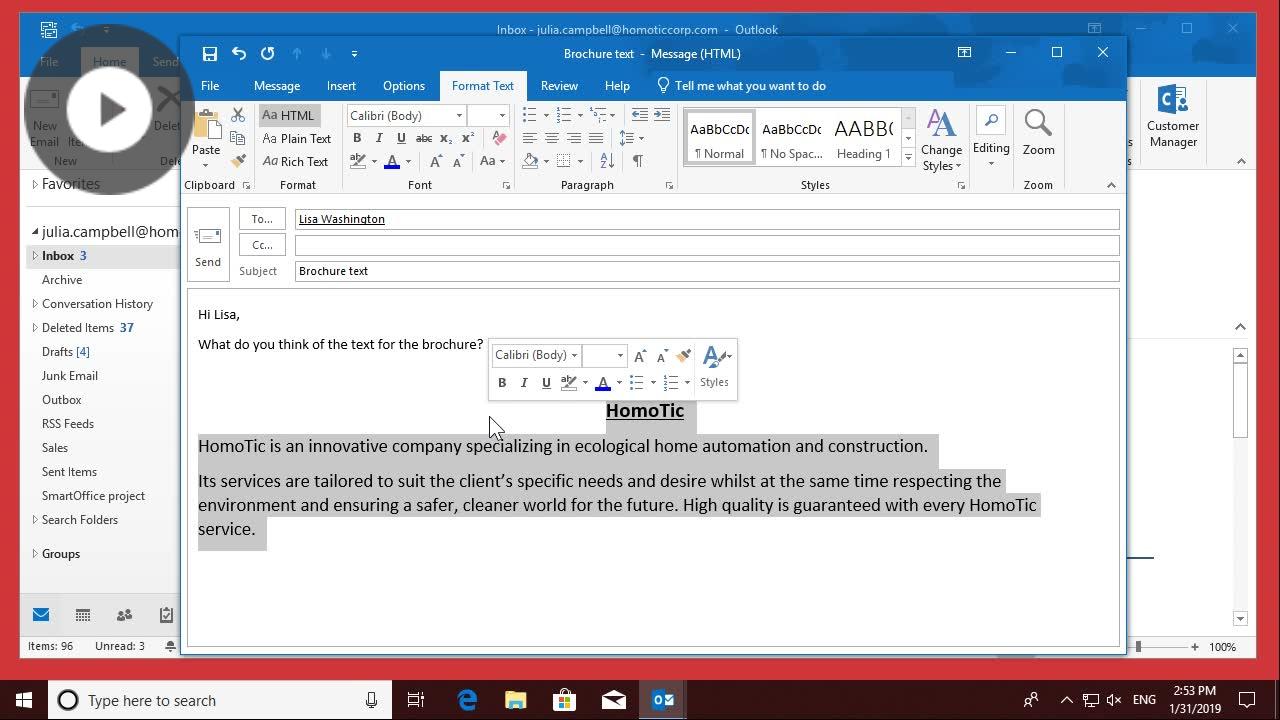
Task: Click in the Cc recipient field
Action: pyautogui.click(x=707, y=245)
